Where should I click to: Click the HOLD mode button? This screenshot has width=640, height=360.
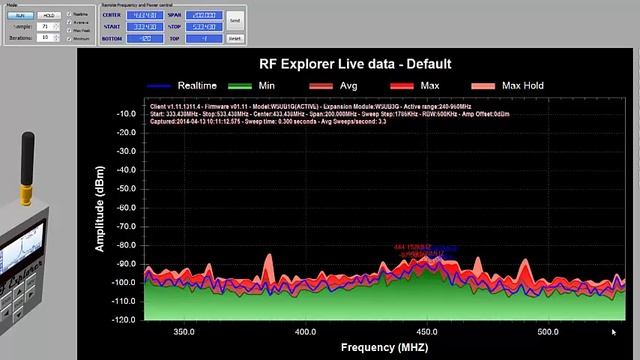pyautogui.click(x=49, y=16)
